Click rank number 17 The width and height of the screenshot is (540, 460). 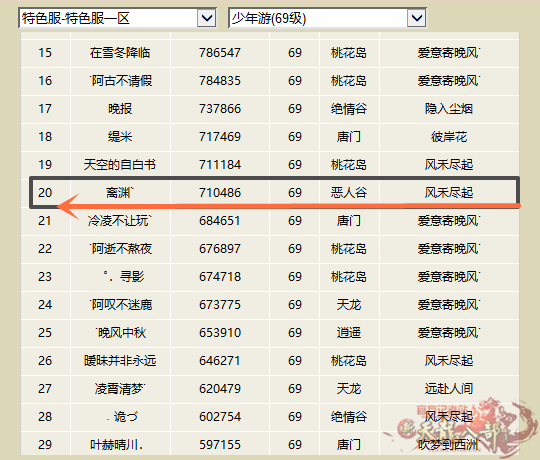click(45, 109)
